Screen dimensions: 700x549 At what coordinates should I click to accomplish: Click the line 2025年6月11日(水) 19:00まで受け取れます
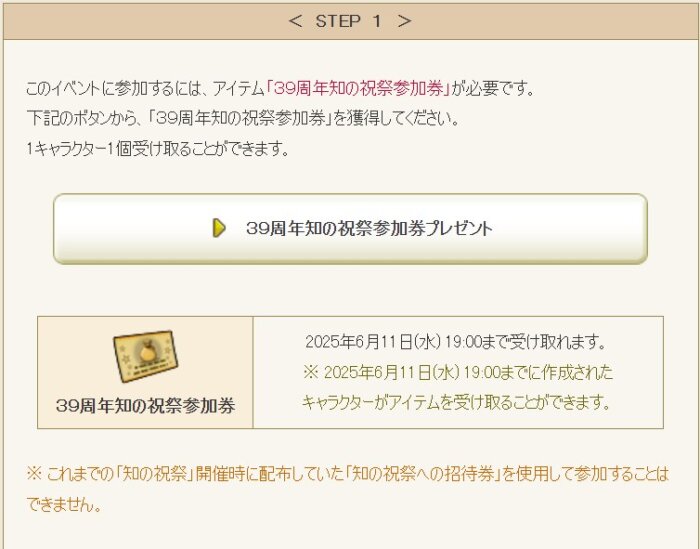pos(456,342)
